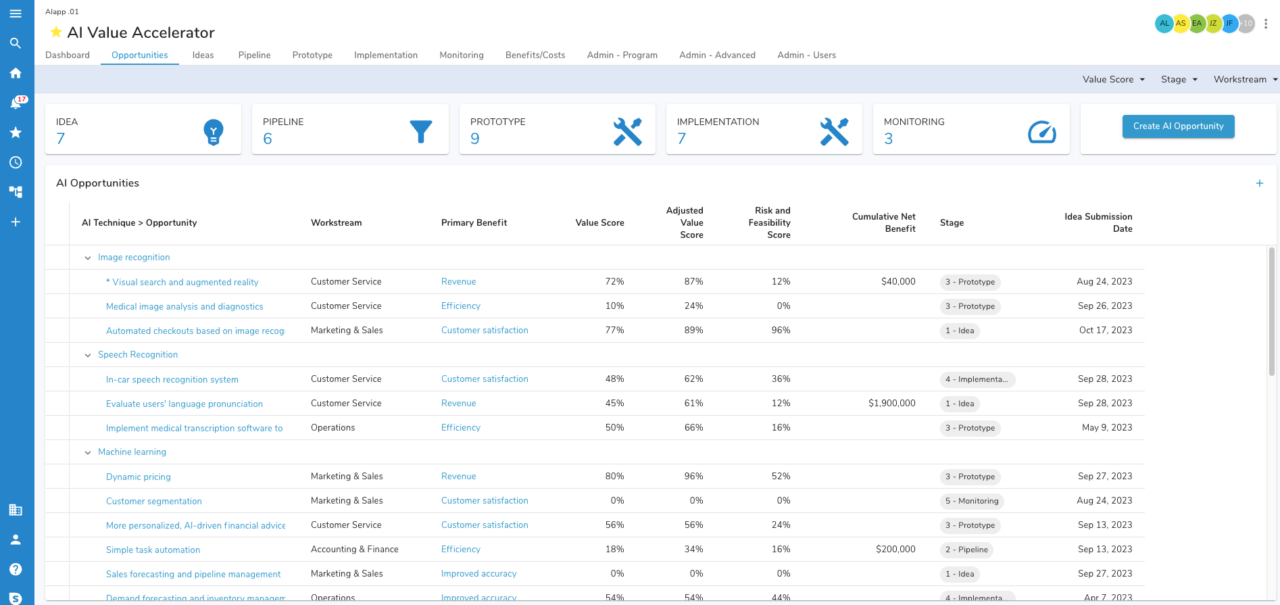Click the plus icon on AI Opportunities panel
The width and height of the screenshot is (1280, 605).
click(x=1259, y=184)
